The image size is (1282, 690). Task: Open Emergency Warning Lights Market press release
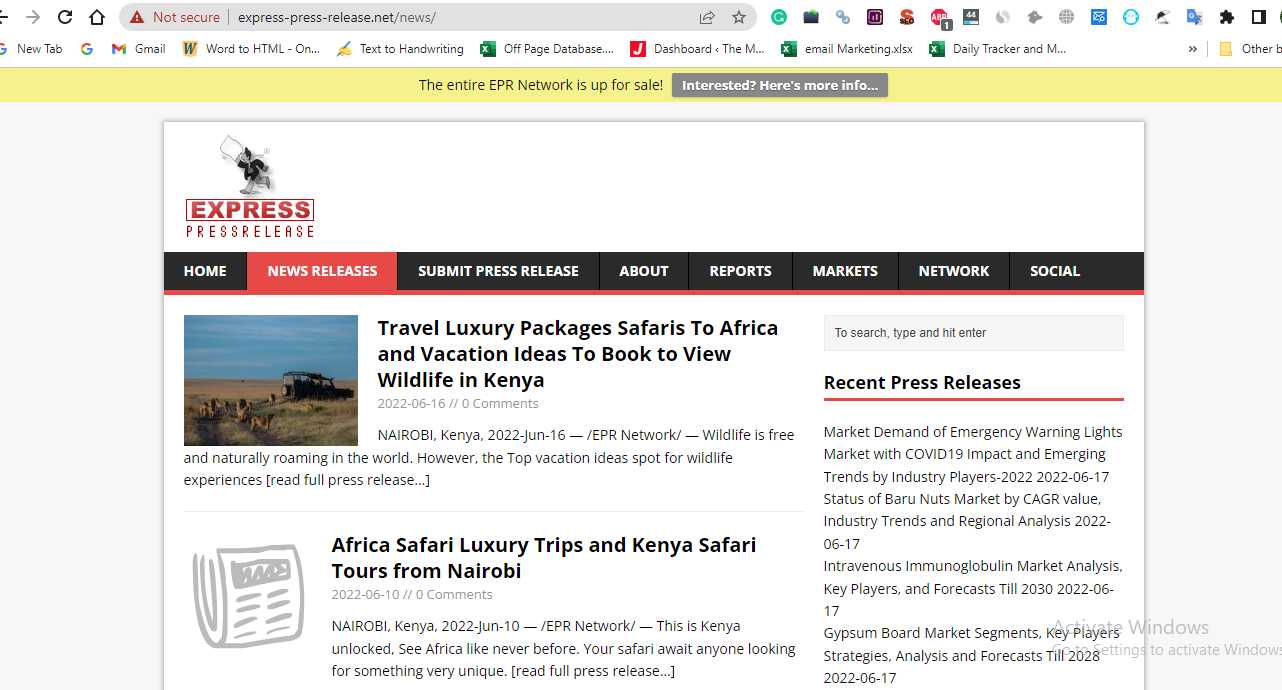(x=973, y=454)
